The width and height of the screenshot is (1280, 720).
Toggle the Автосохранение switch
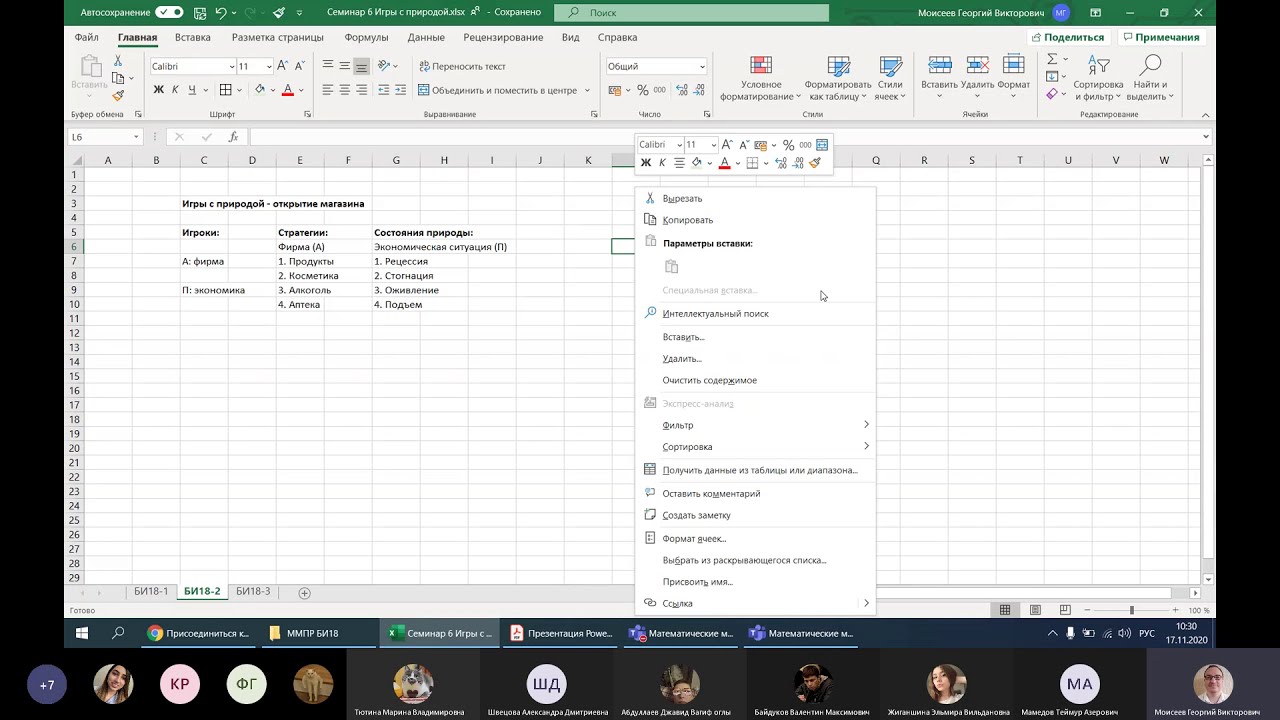tap(169, 13)
